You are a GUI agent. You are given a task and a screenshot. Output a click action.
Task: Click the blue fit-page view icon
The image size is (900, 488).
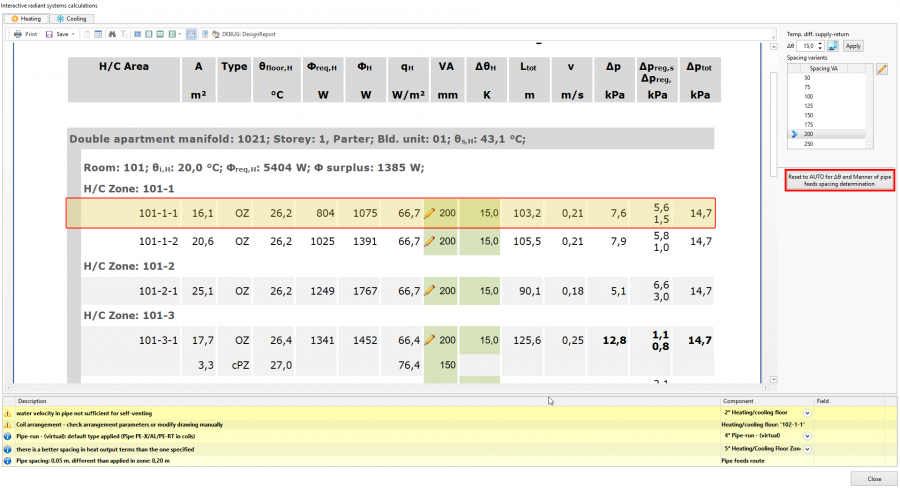pyautogui.click(x=138, y=34)
